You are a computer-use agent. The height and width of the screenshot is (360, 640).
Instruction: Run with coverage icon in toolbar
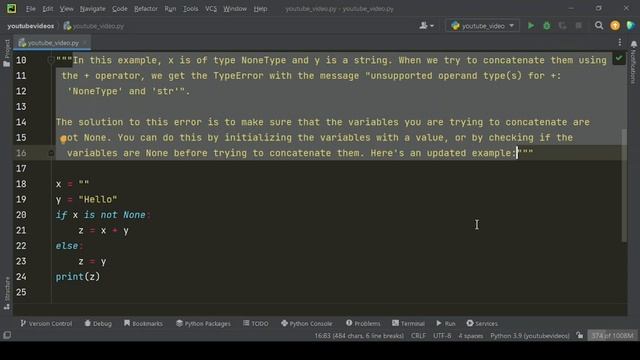pyautogui.click(x=562, y=26)
